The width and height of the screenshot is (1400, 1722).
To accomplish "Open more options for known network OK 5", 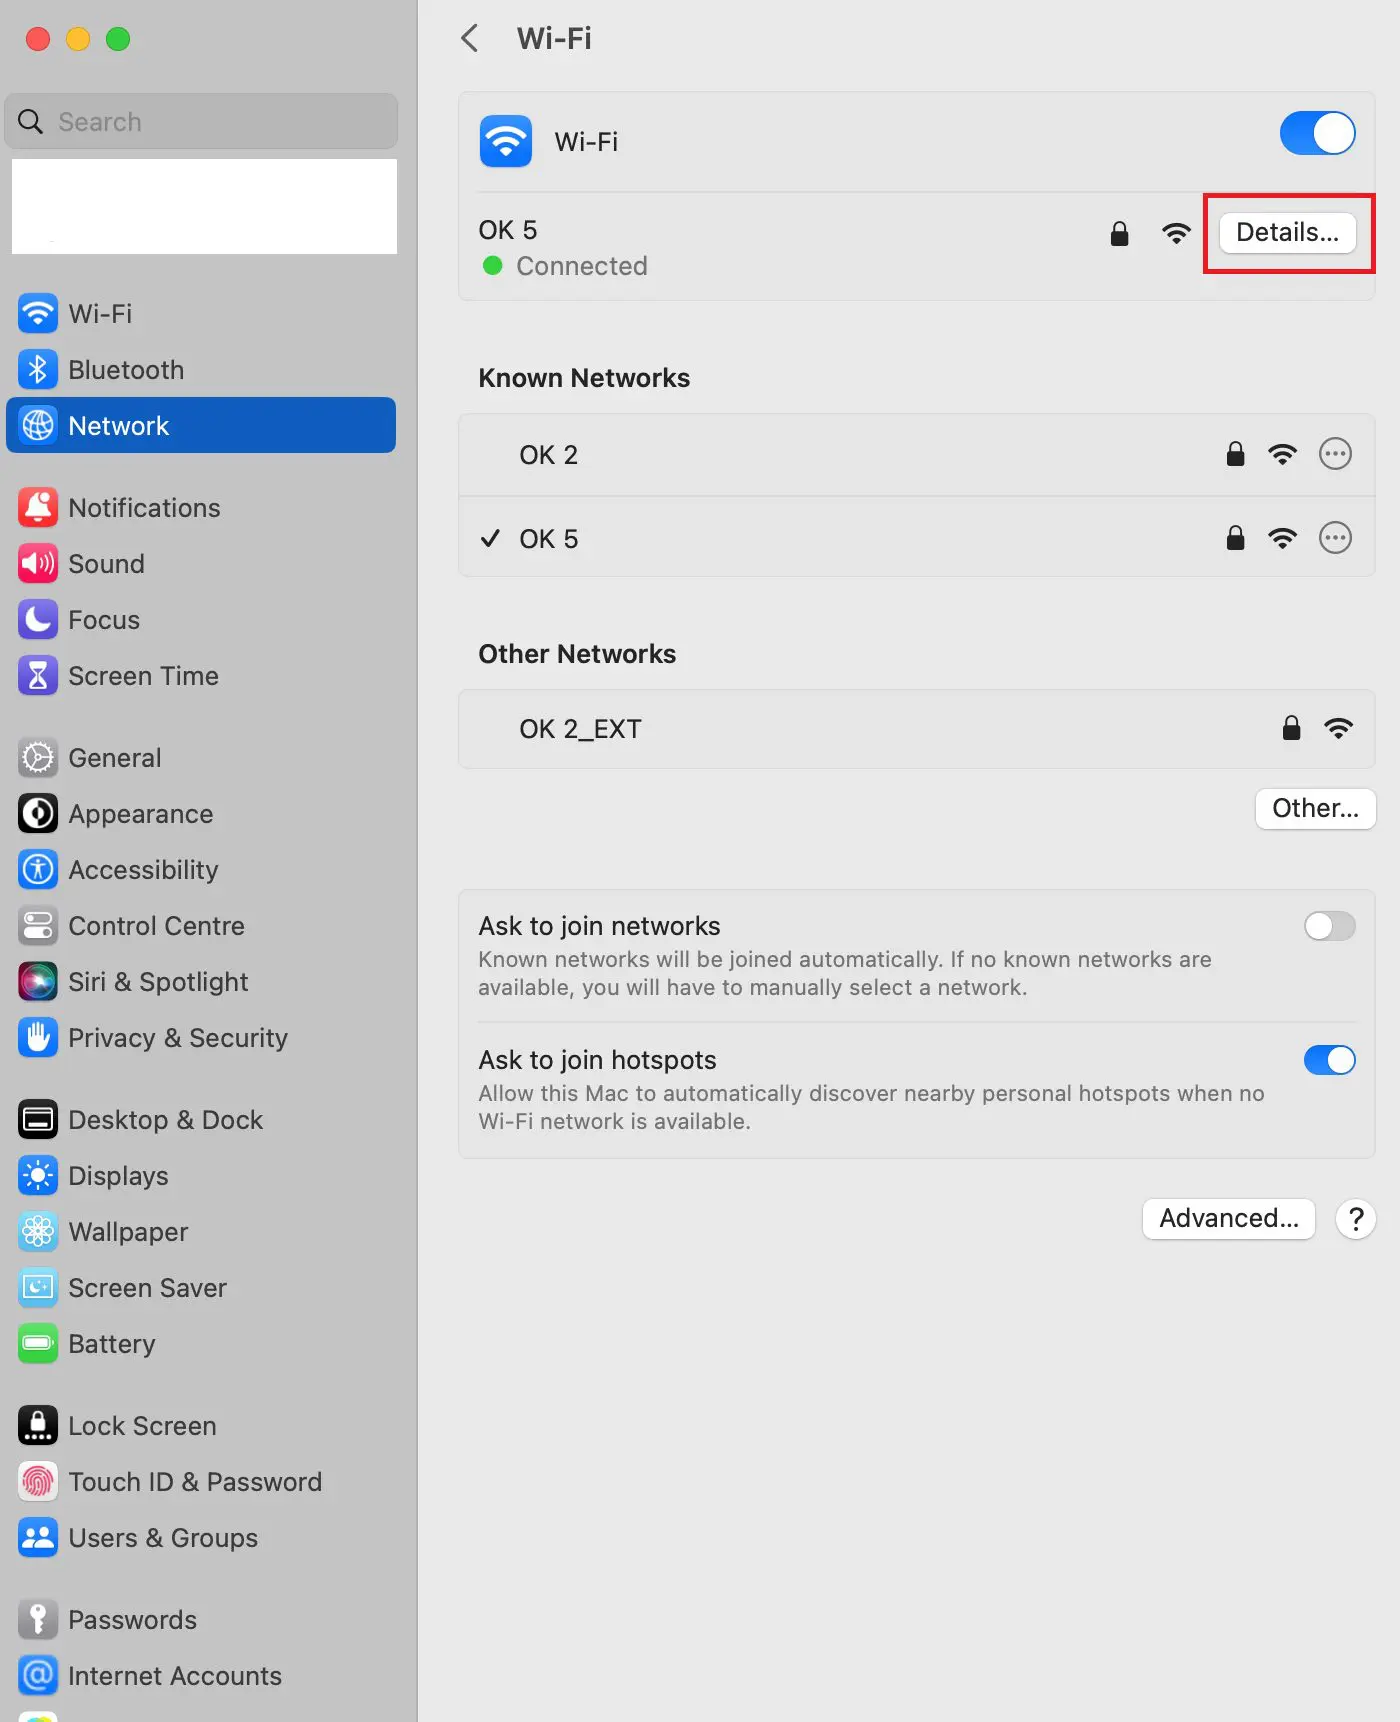I will coord(1335,538).
